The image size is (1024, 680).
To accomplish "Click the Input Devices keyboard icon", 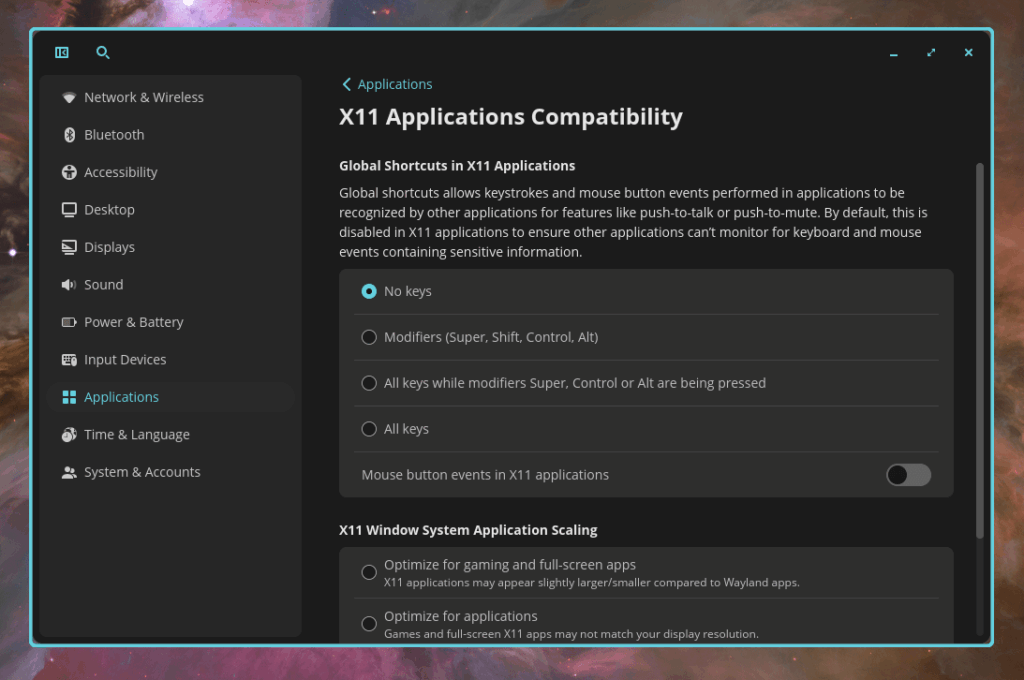I will [69, 360].
